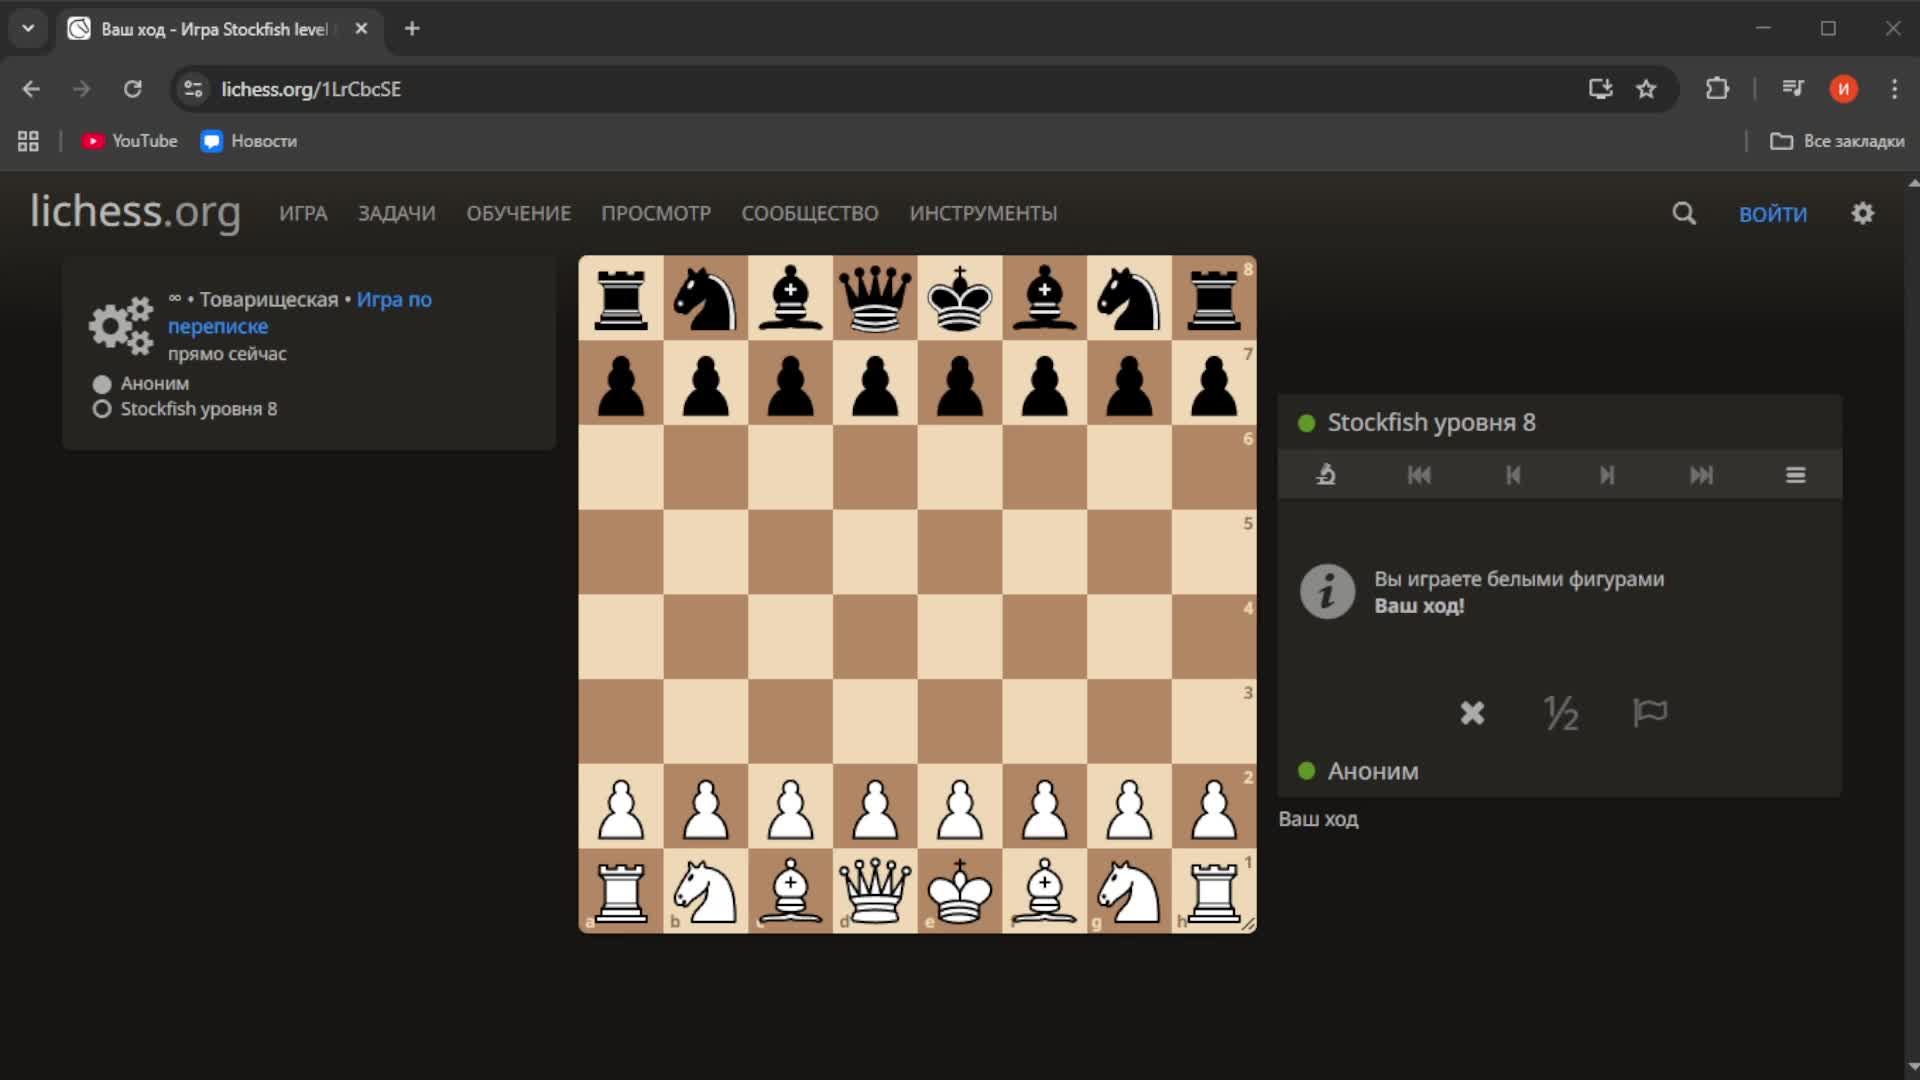Click the 'Игра по переписке' link
1920x1080 pixels.
393,300
